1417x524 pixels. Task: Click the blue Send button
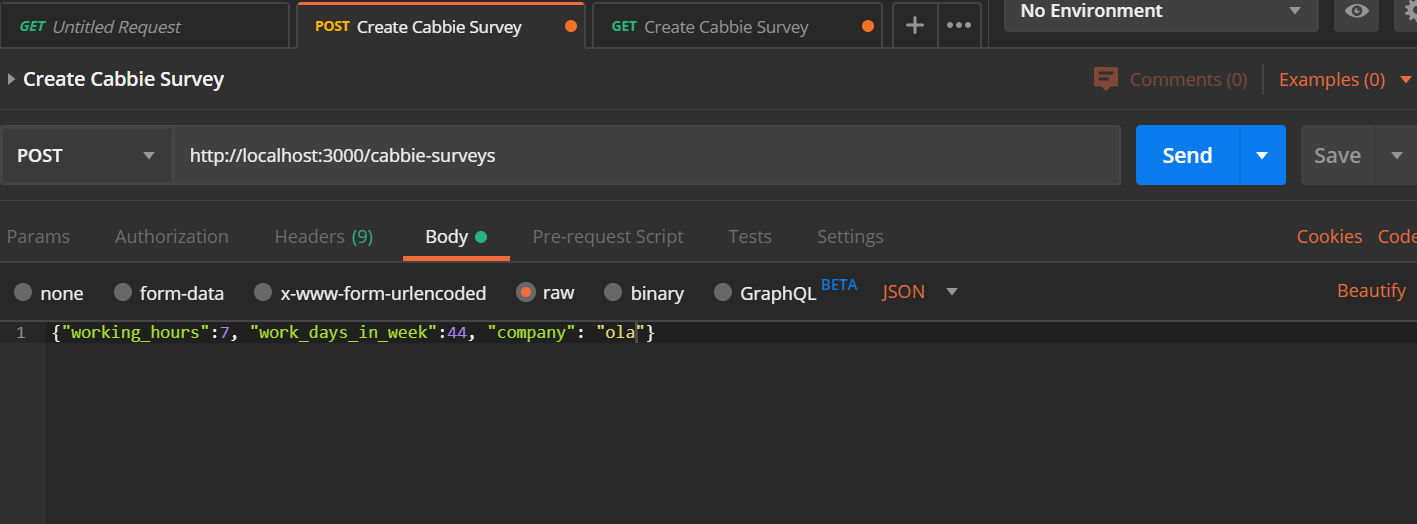coord(1188,155)
